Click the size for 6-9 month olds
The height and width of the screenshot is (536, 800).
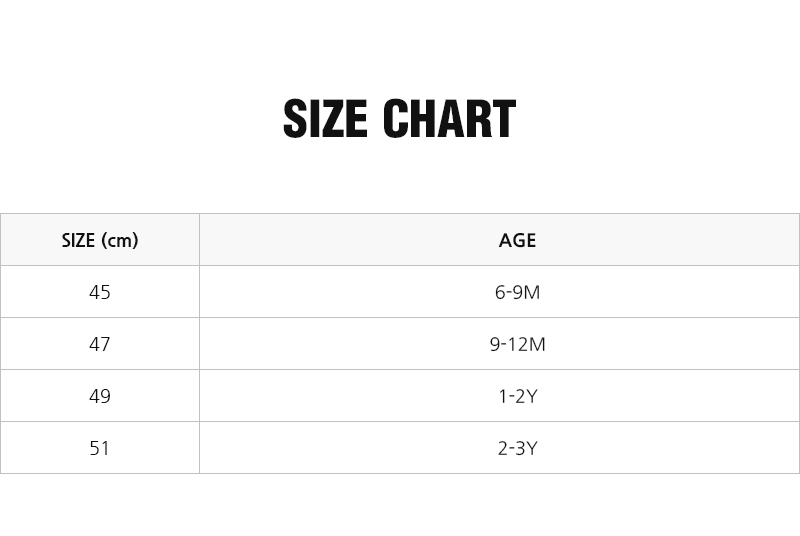[100, 292]
